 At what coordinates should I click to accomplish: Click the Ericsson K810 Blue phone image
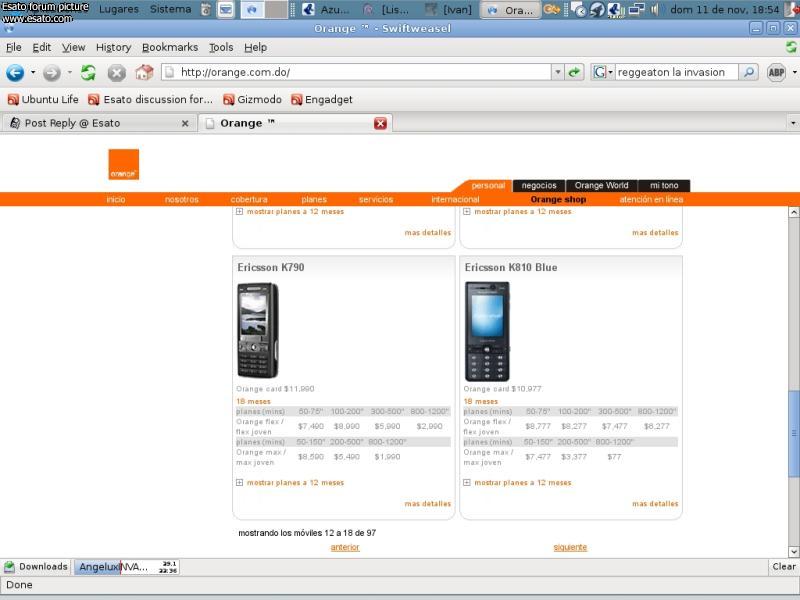click(x=487, y=331)
